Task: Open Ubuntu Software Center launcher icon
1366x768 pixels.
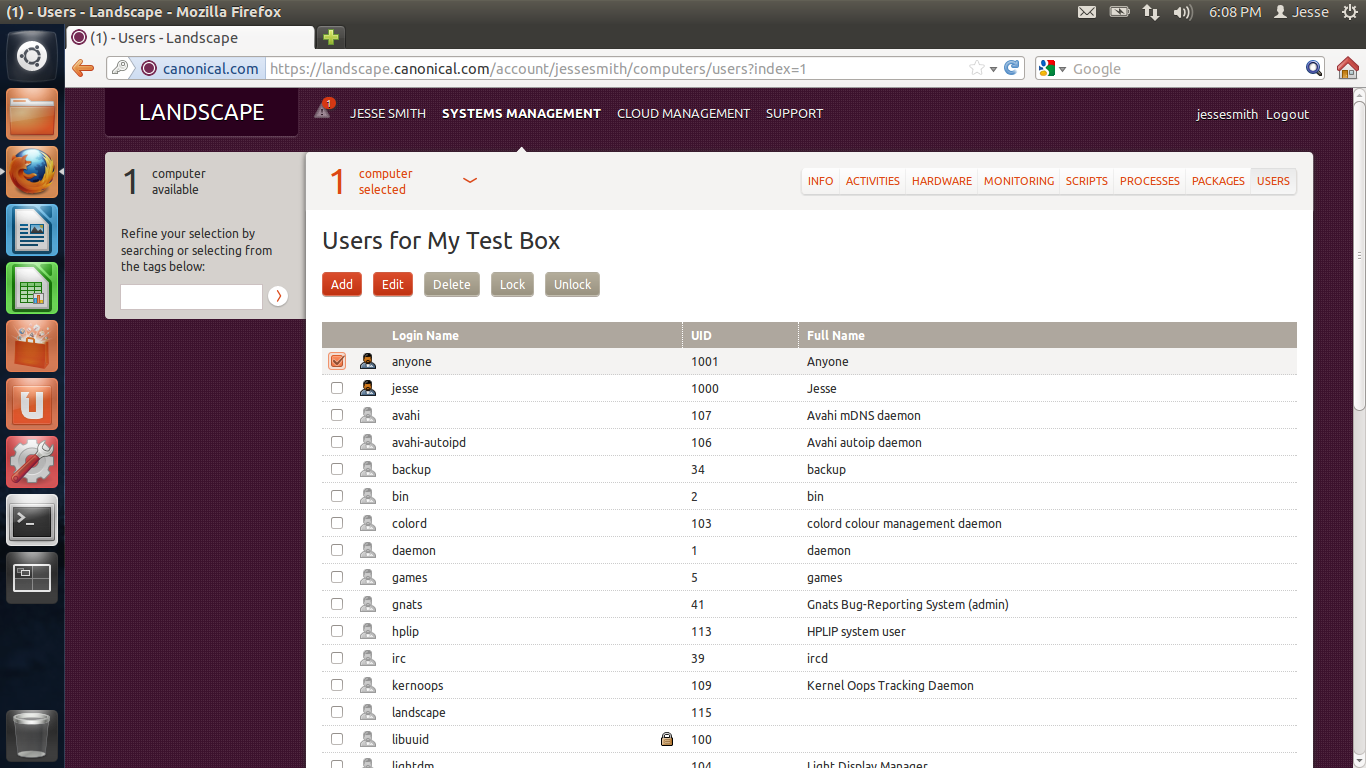Action: pyautogui.click(x=32, y=346)
